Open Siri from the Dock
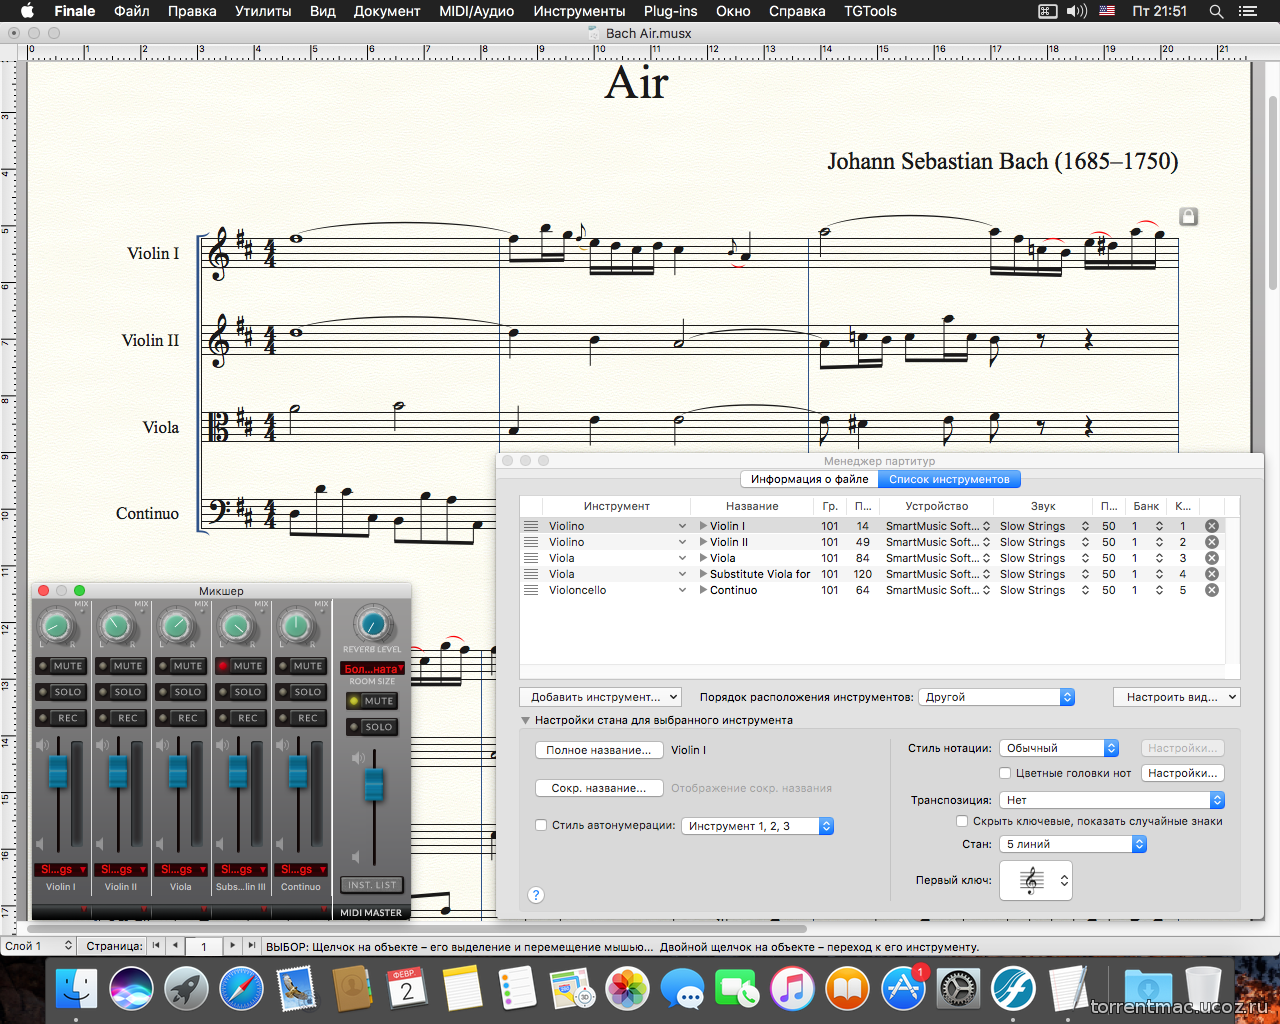The width and height of the screenshot is (1280, 1024). coord(131,989)
